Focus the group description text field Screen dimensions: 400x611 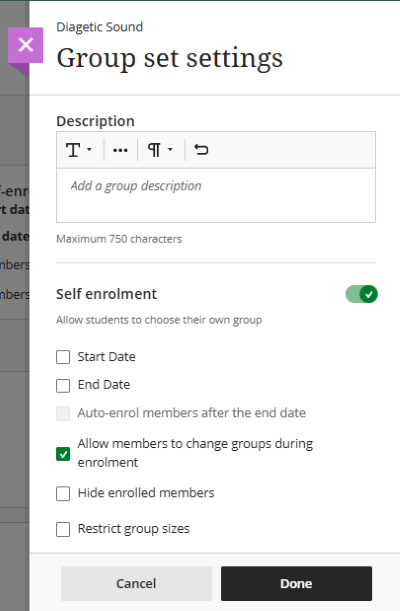pos(216,195)
